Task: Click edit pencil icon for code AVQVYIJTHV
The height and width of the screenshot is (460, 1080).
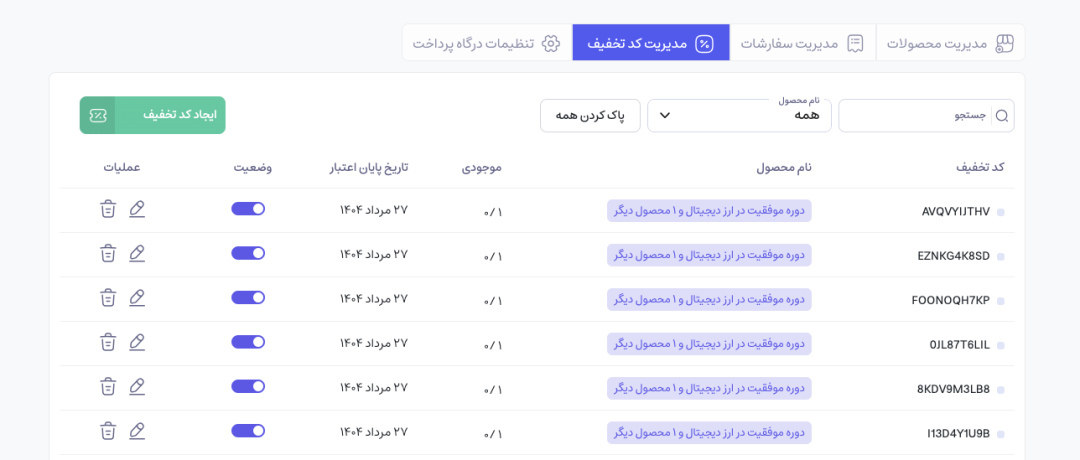Action: pyautogui.click(x=137, y=209)
